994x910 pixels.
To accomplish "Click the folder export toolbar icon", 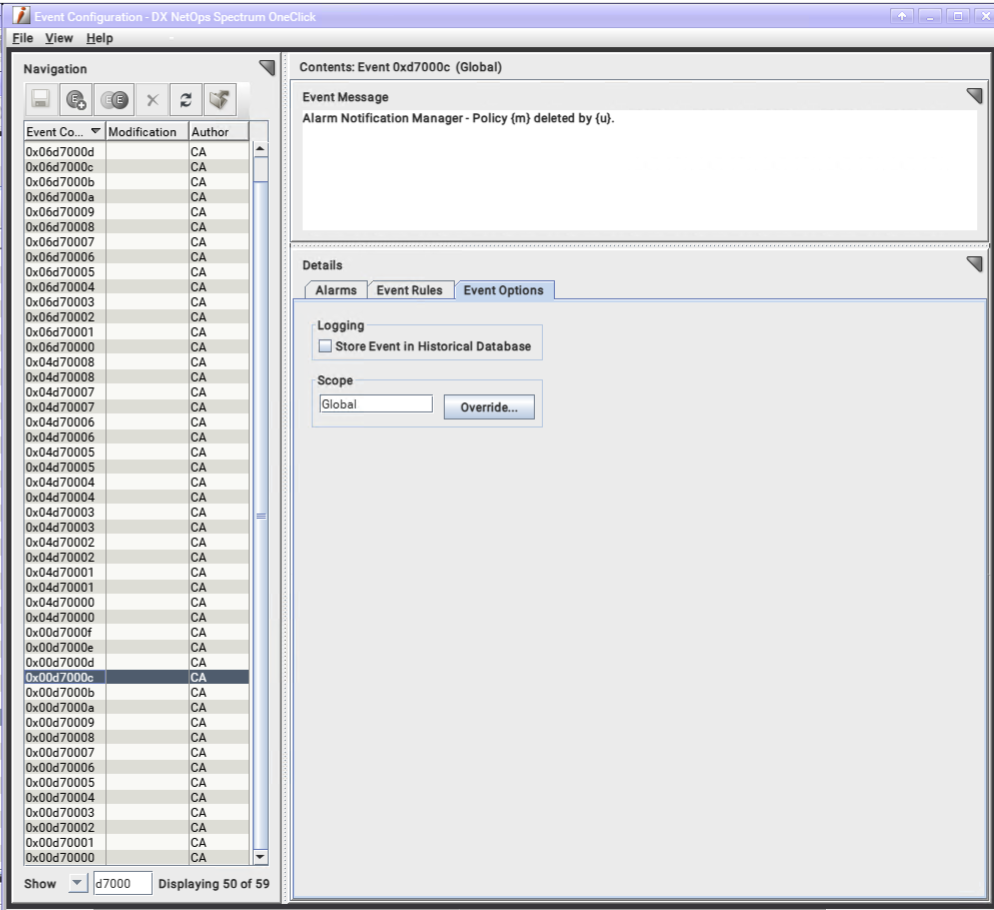I will [x=219, y=100].
